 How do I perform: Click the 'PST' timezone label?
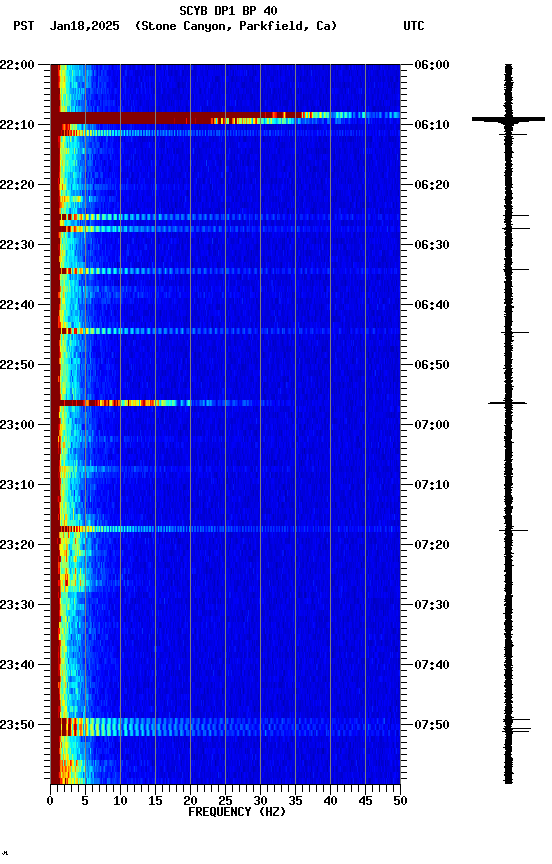24,26
